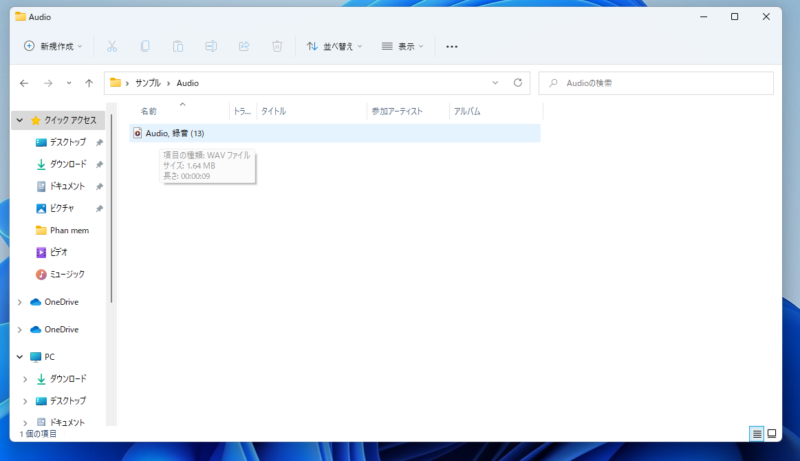Screen dimensions: 800x461
Task: Click サンプル in the address path
Action: click(x=148, y=83)
